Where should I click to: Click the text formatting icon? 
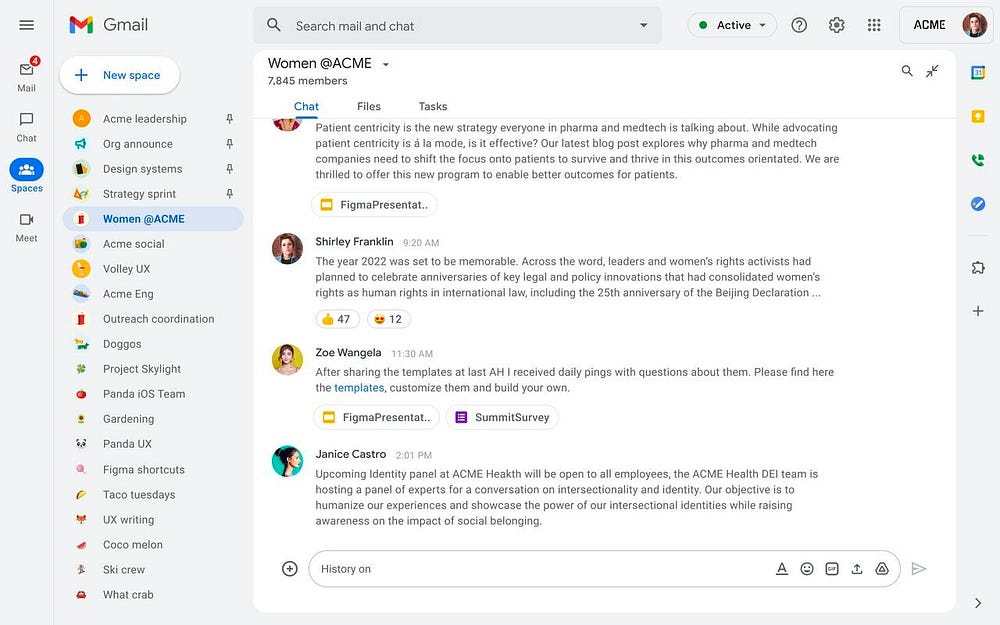[x=782, y=569]
